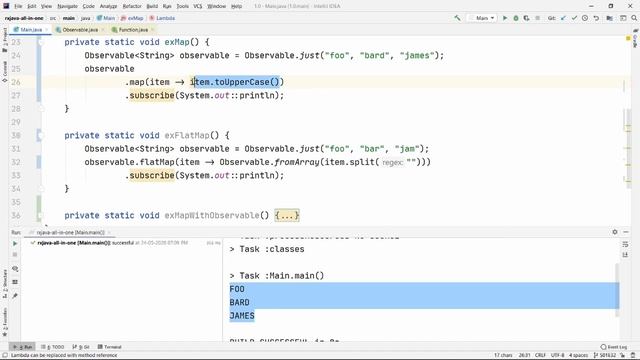The height and width of the screenshot is (360, 640).
Task: Revert changes using rollback arrow
Action: click(596, 18)
